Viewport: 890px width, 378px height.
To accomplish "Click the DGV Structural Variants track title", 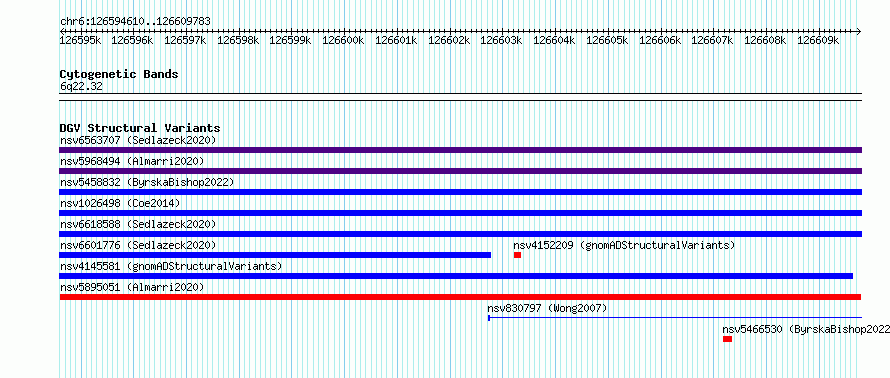I will point(140,128).
